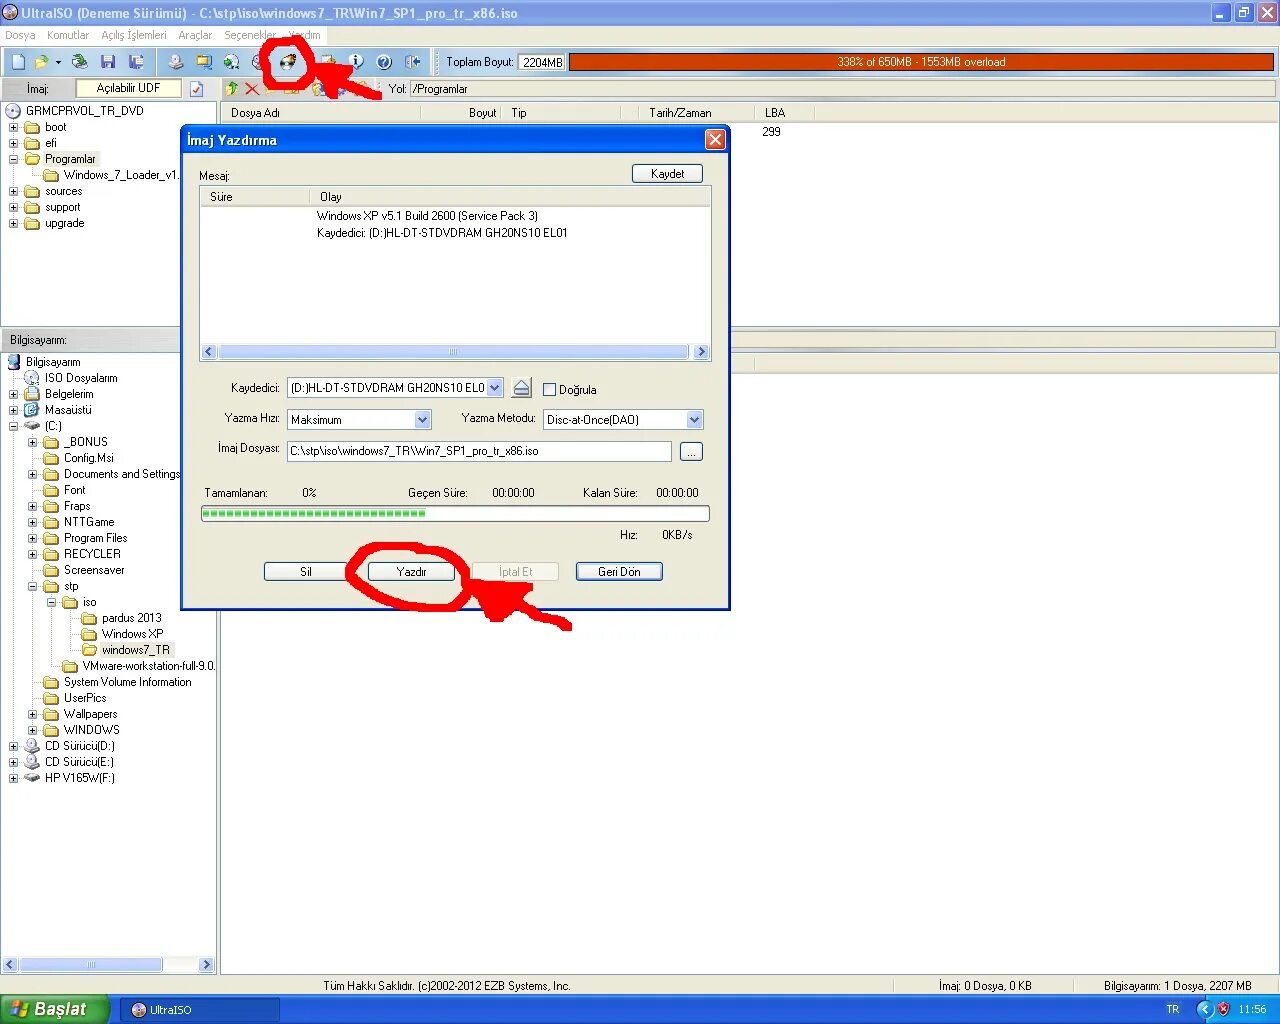The height and width of the screenshot is (1024, 1280).
Task: Click the Save As toolbar icon
Action: pos(136,62)
